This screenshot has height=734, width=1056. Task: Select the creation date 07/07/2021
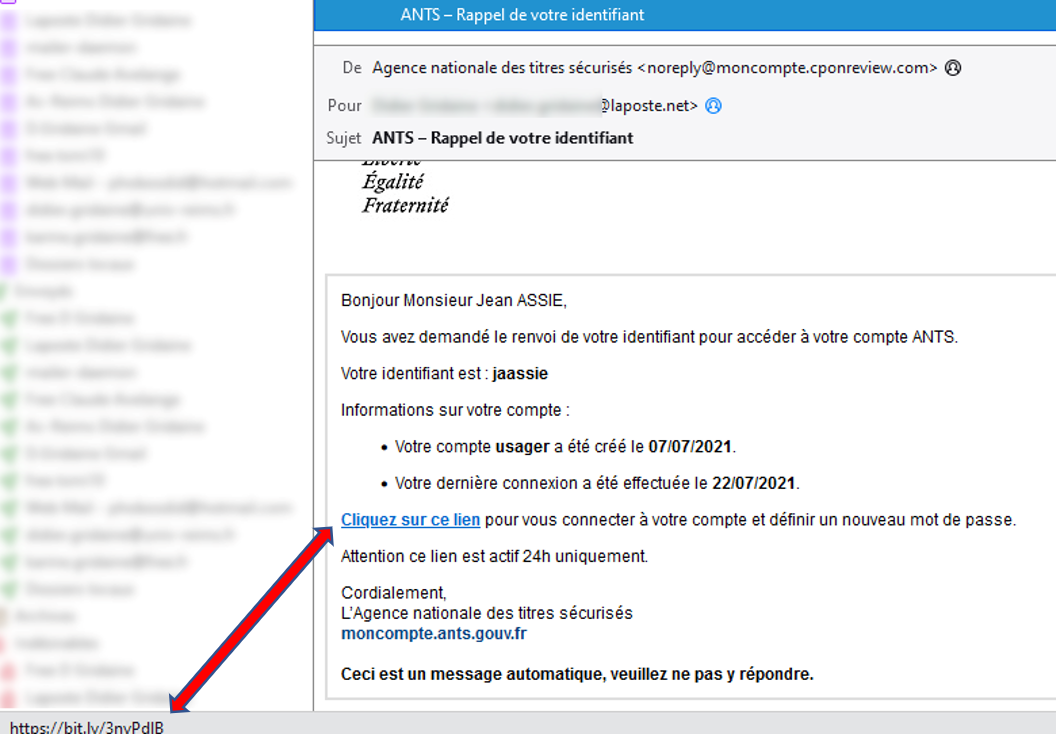tap(690, 446)
